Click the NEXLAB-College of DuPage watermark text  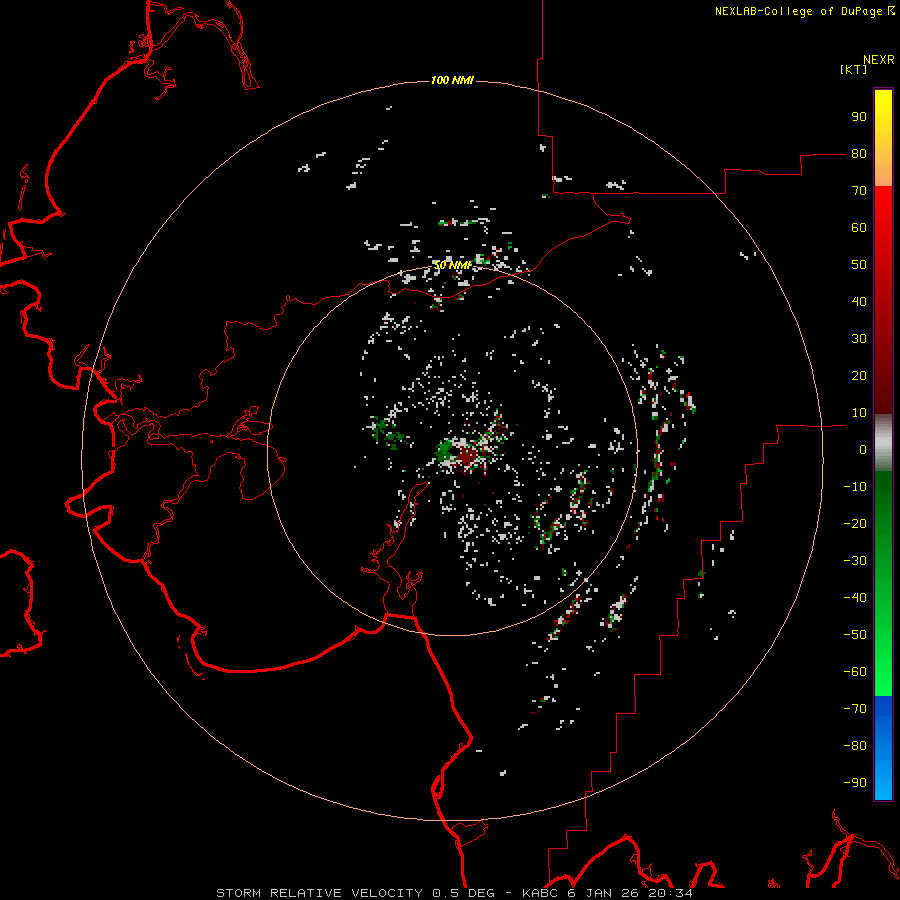click(804, 11)
